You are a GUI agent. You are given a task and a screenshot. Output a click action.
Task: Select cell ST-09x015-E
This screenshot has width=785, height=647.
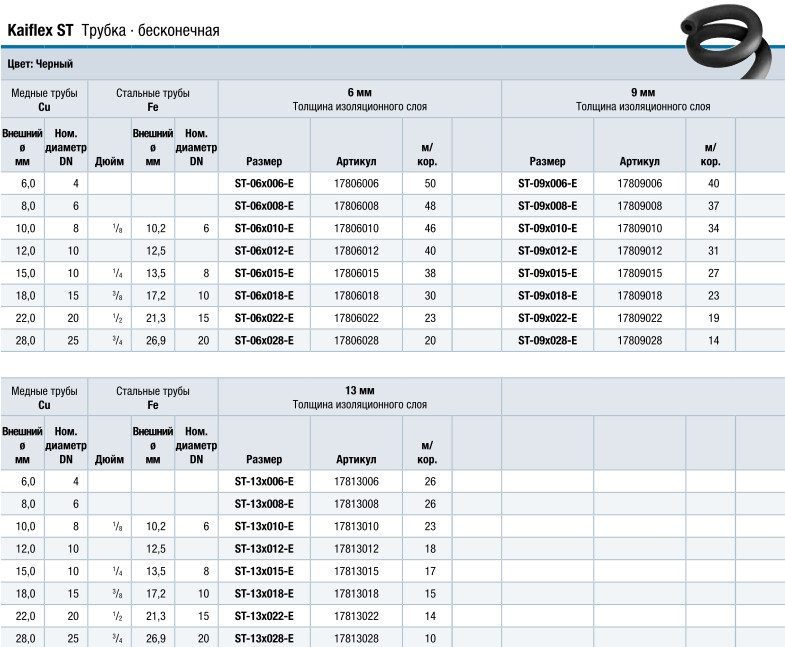point(547,273)
